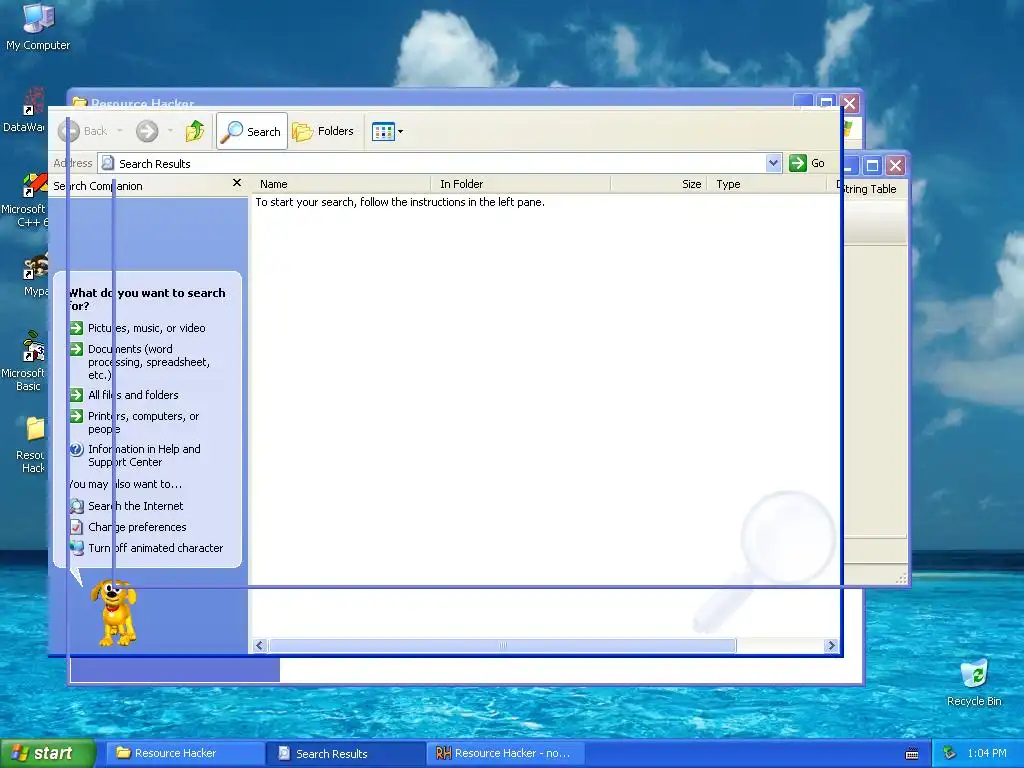The image size is (1024, 768).
Task: Click the green arrow beside All files and folders
Action: tap(76, 394)
